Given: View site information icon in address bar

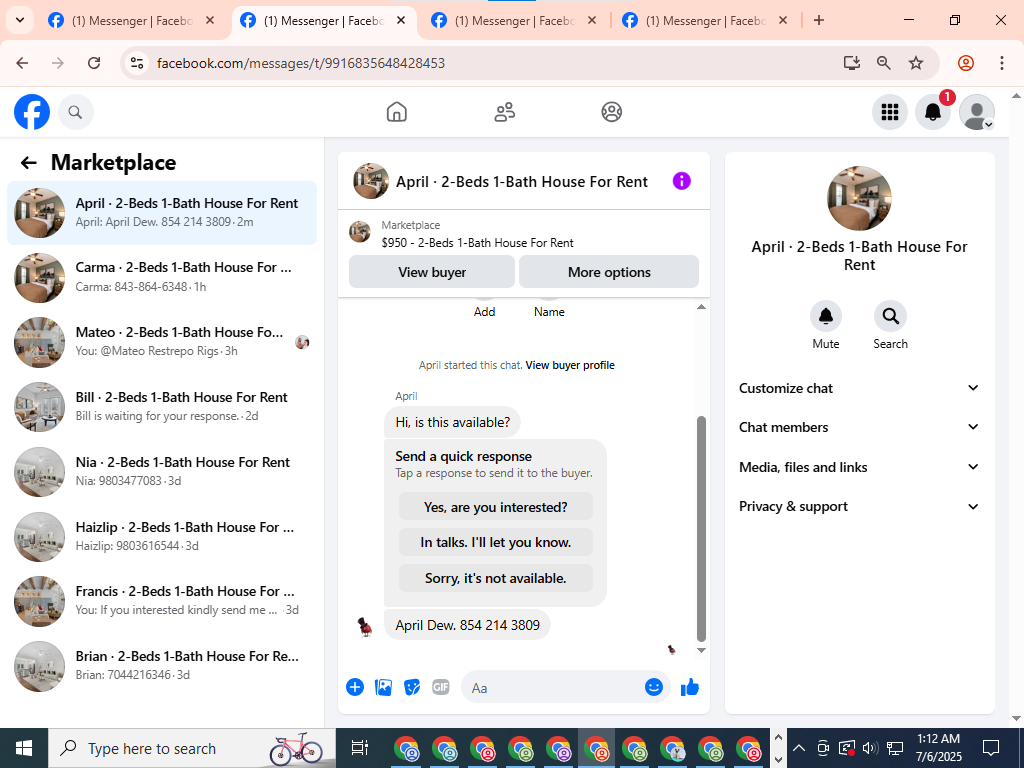Looking at the screenshot, I should 136,63.
